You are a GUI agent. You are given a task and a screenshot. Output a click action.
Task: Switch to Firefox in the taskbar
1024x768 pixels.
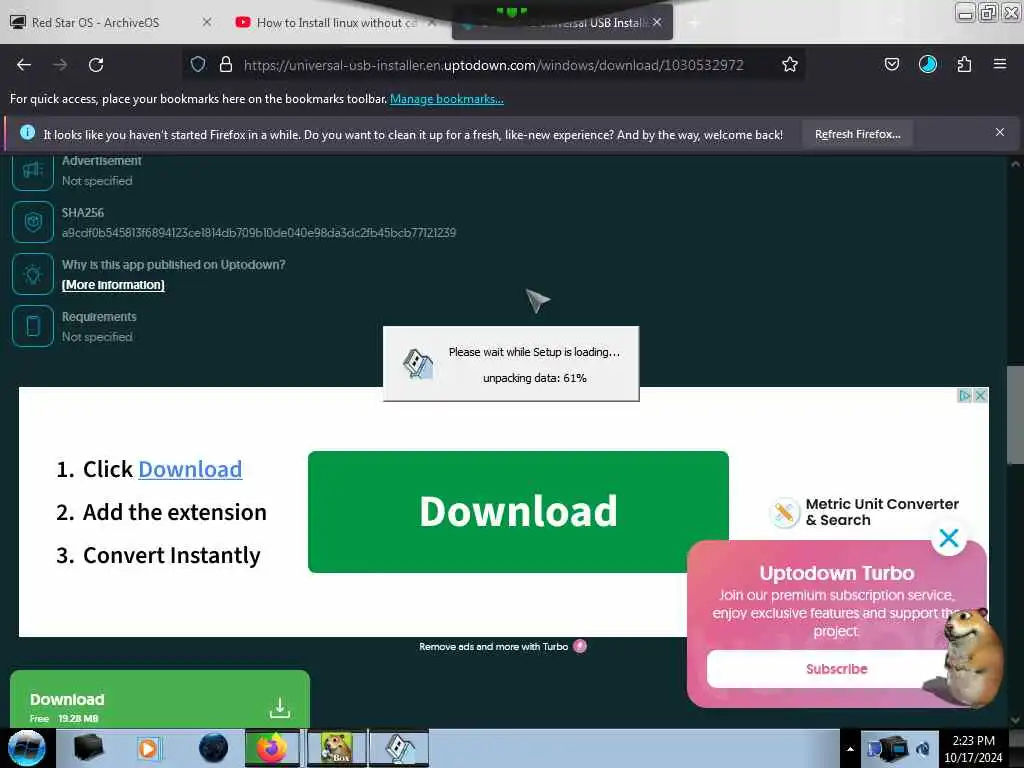point(272,748)
